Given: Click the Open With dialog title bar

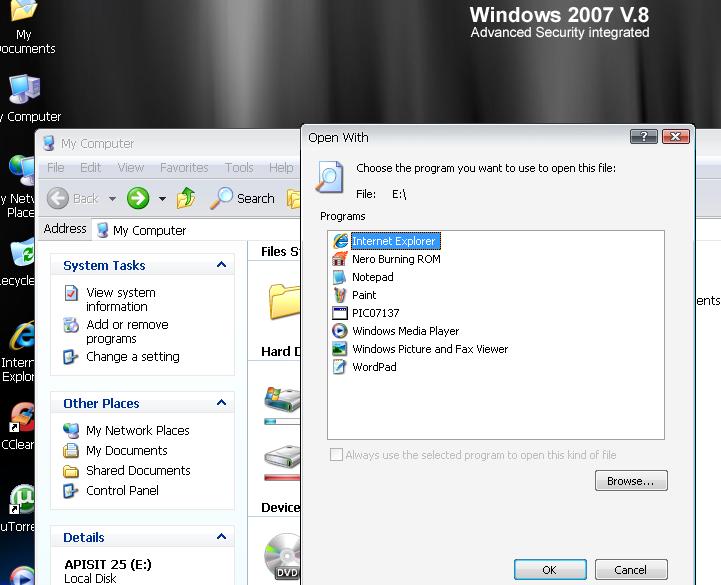Looking at the screenshot, I should 464,137.
